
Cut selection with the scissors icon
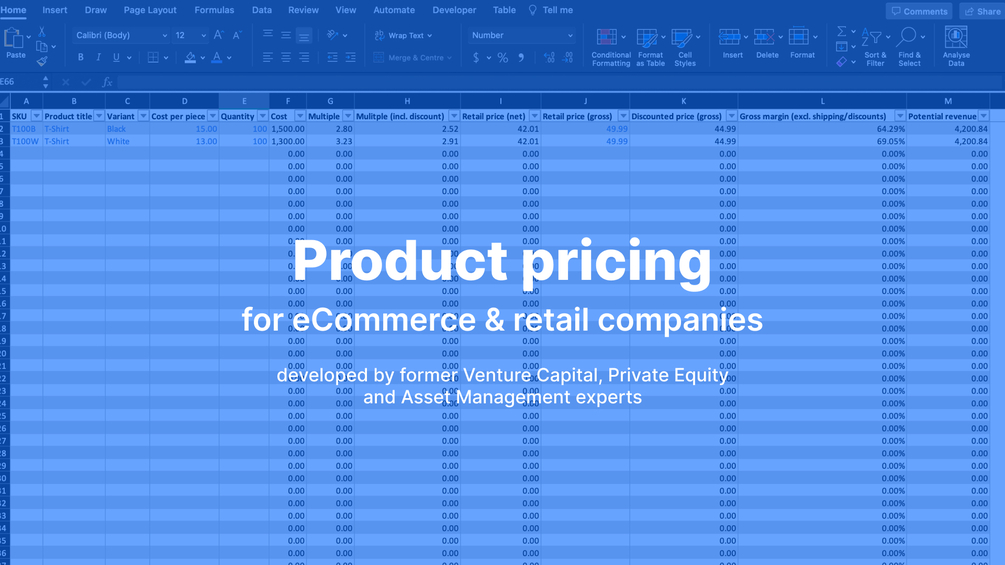[x=42, y=31]
